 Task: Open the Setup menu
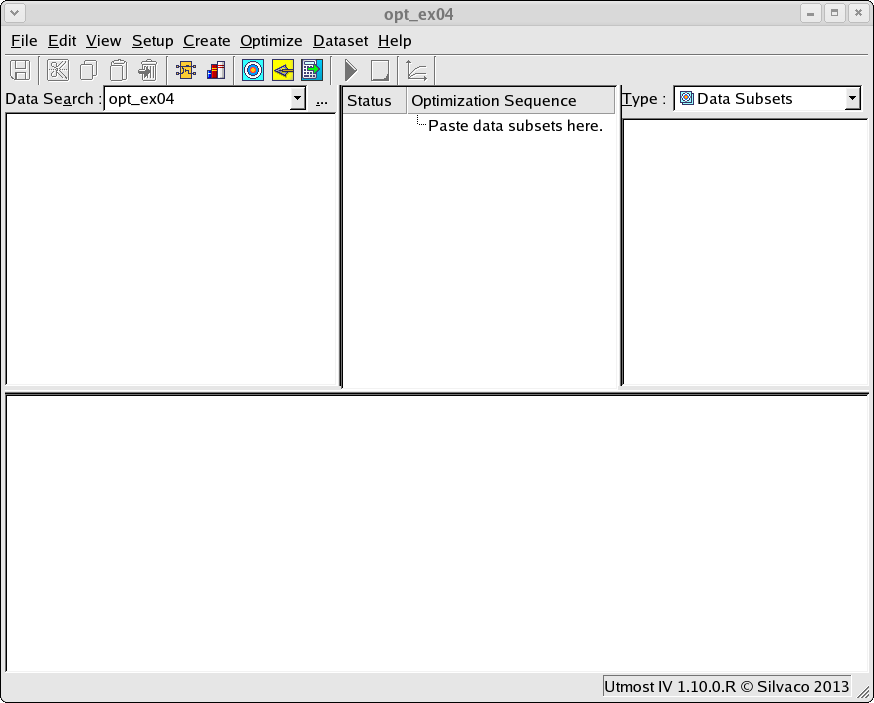(x=153, y=41)
